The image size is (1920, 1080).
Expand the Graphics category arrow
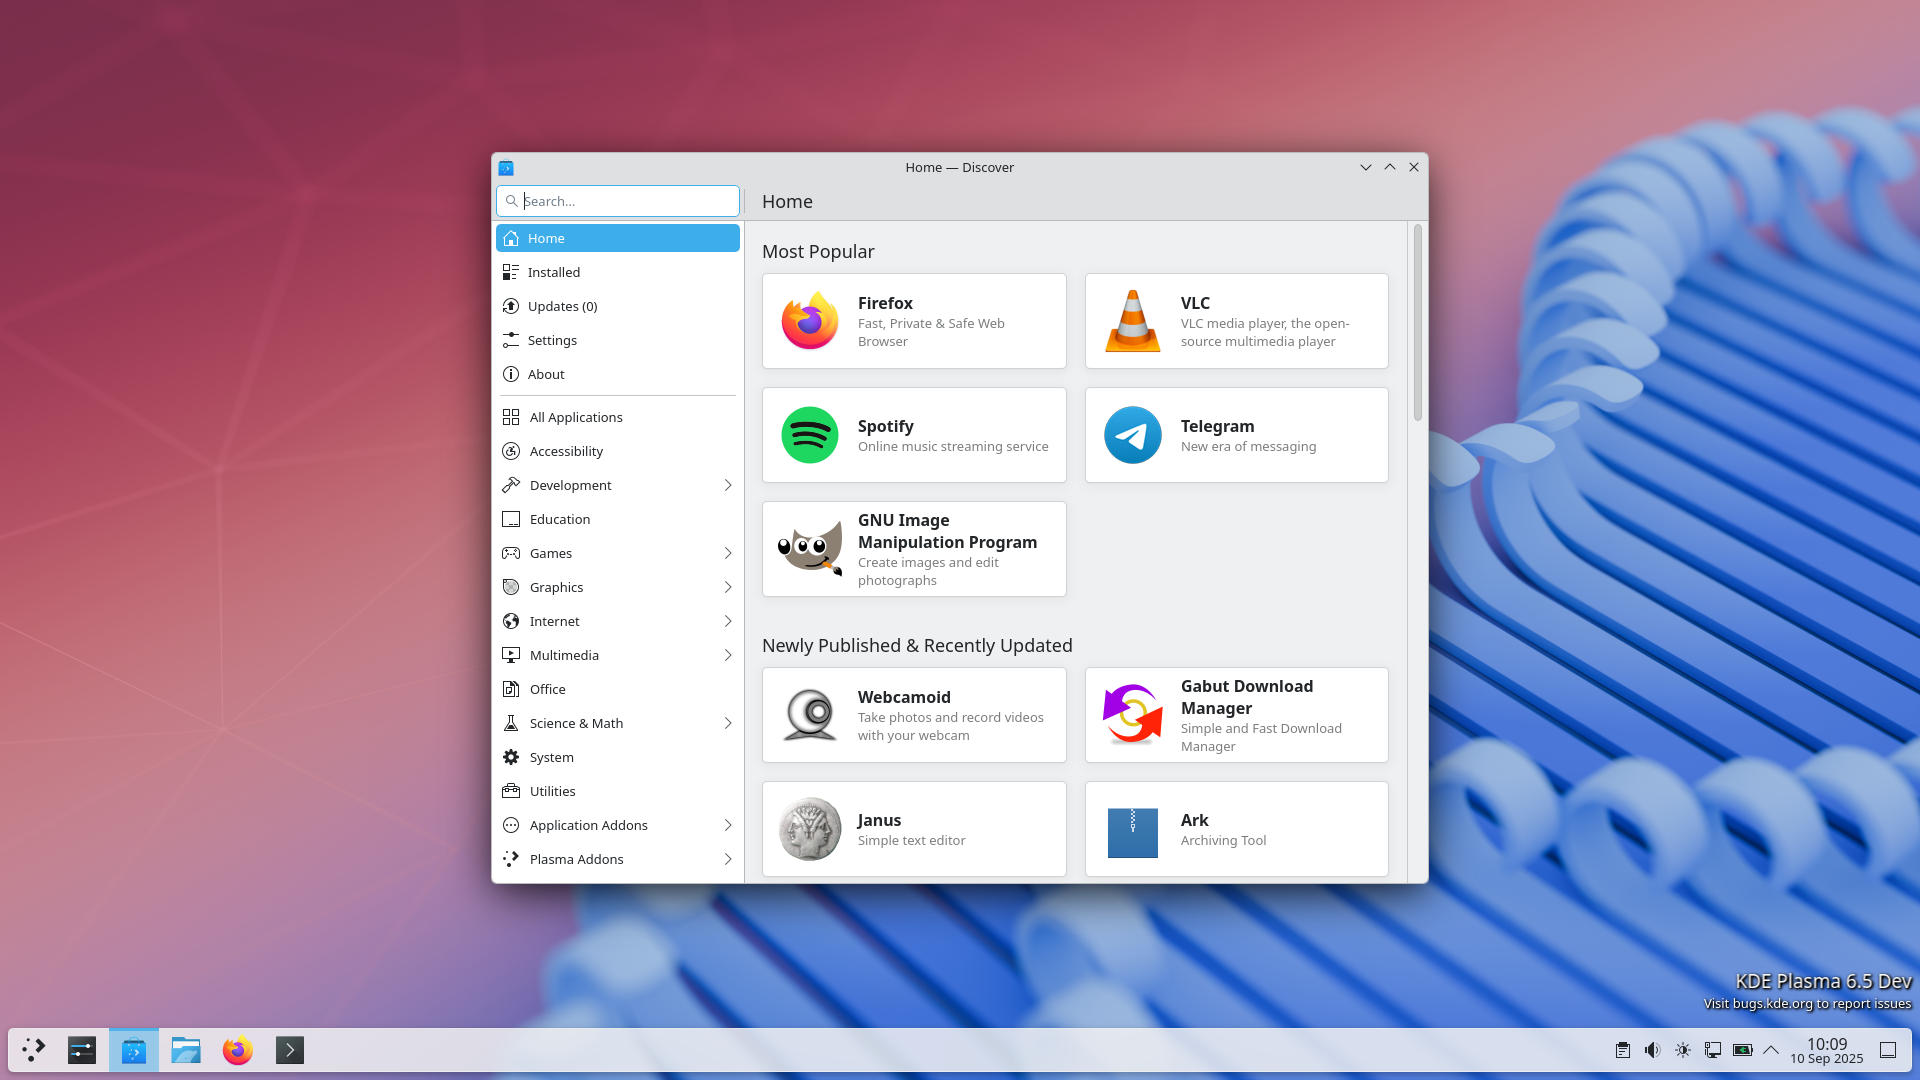727,587
